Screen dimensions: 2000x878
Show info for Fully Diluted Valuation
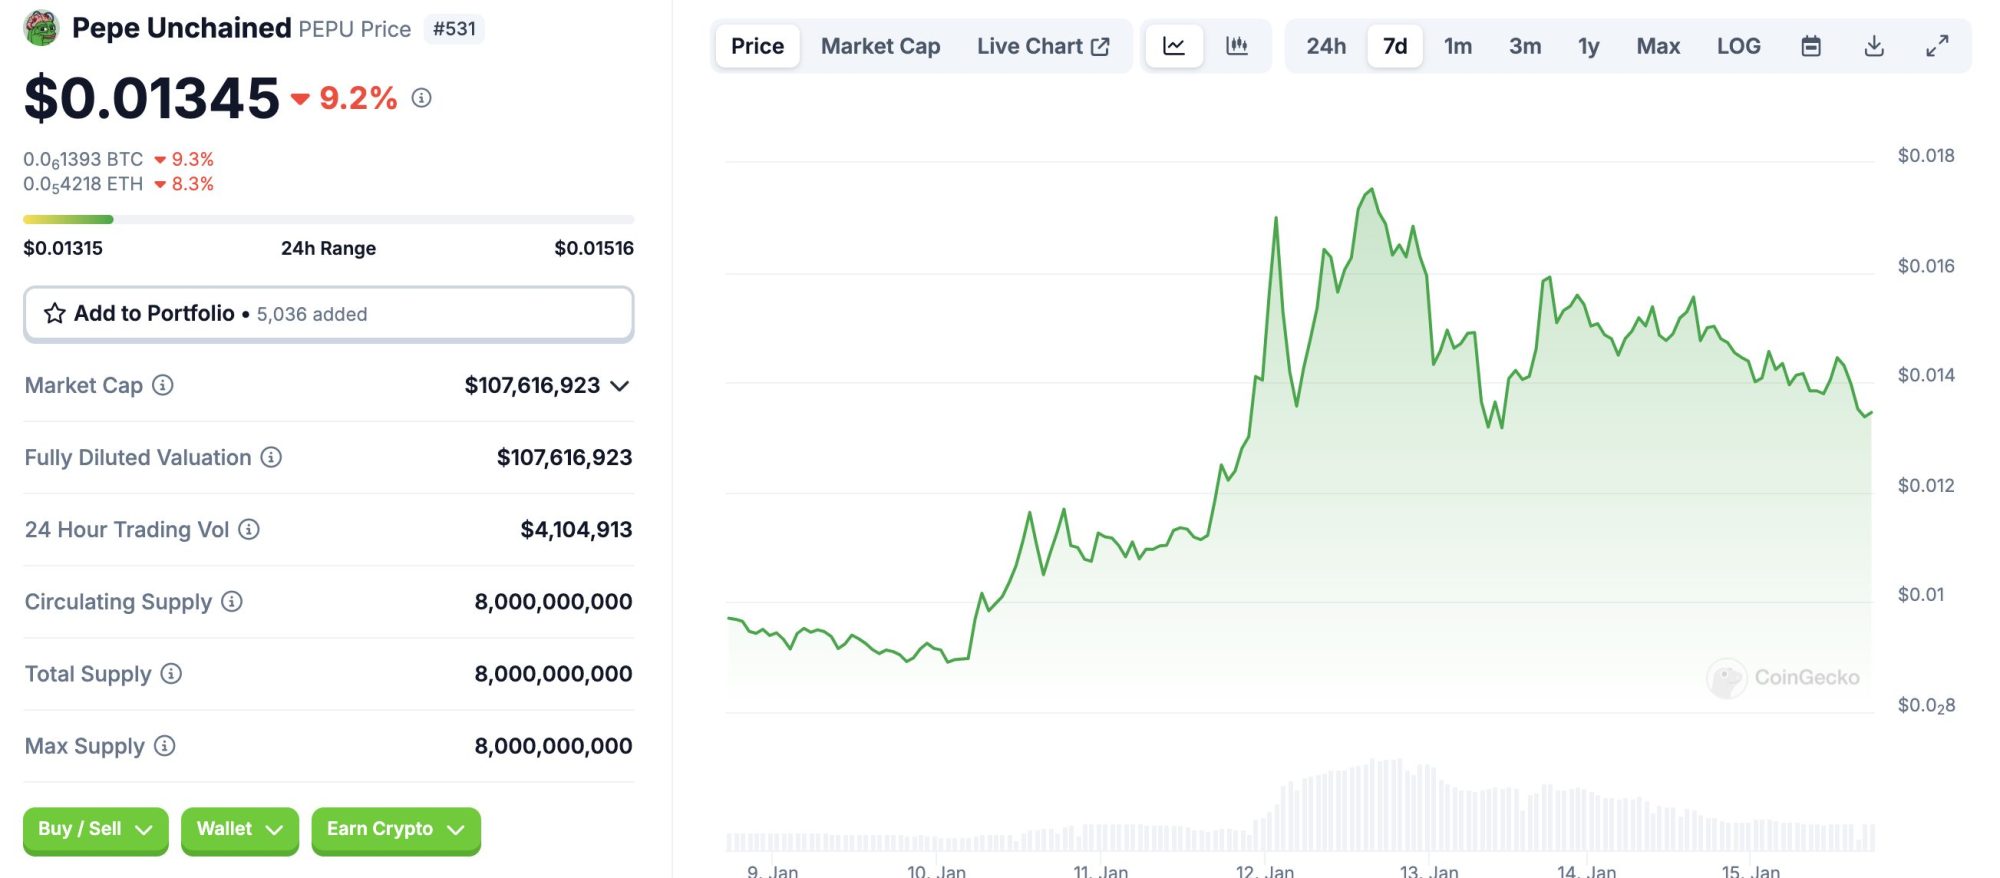pyautogui.click(x=271, y=457)
